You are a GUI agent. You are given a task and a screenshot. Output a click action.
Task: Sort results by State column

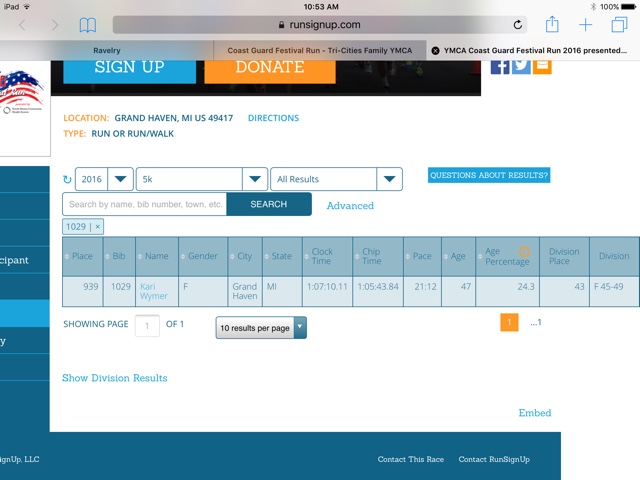click(282, 256)
